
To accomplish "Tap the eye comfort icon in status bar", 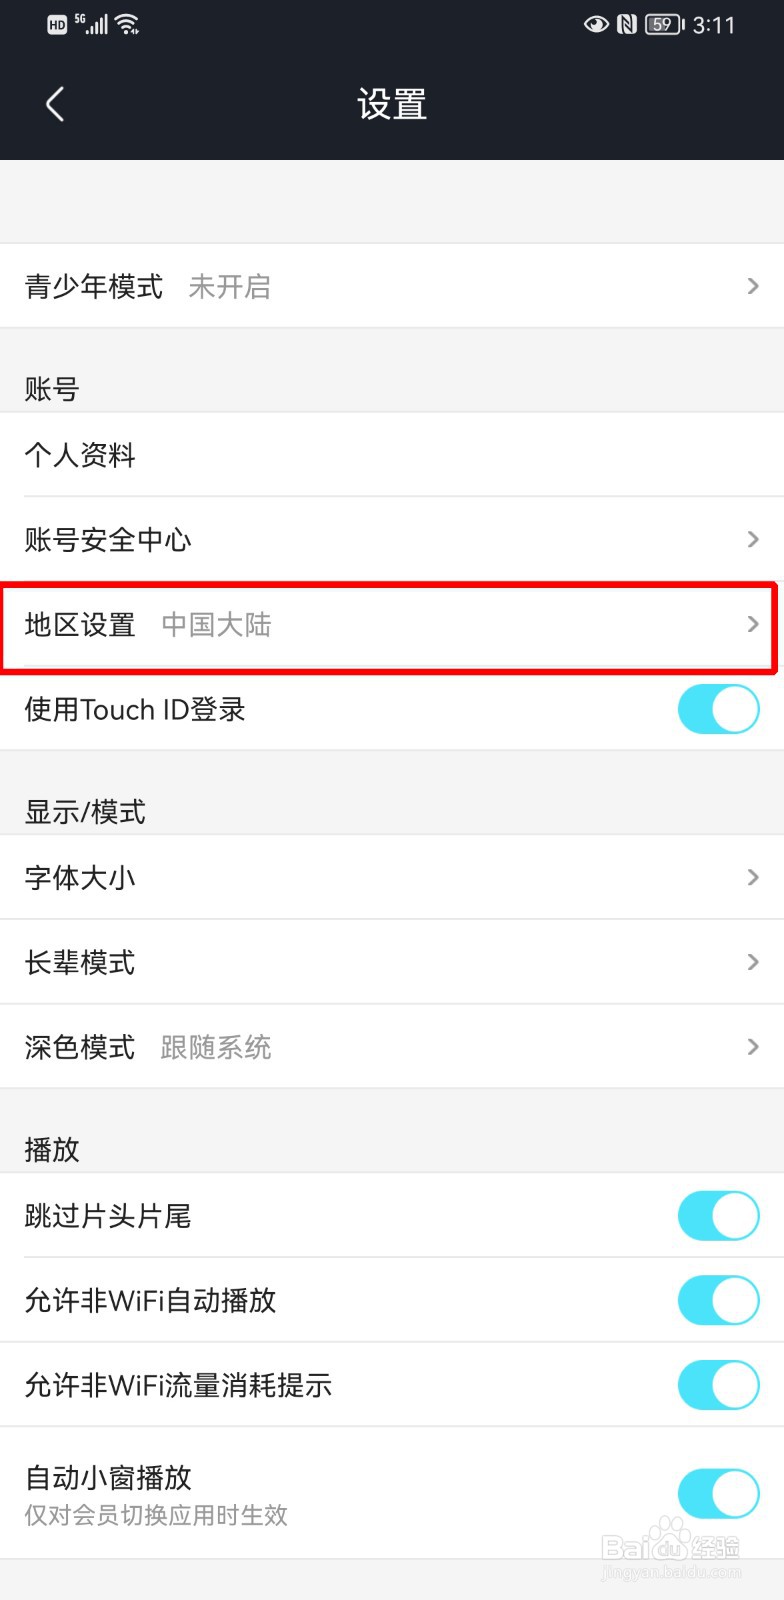I will (597, 25).
